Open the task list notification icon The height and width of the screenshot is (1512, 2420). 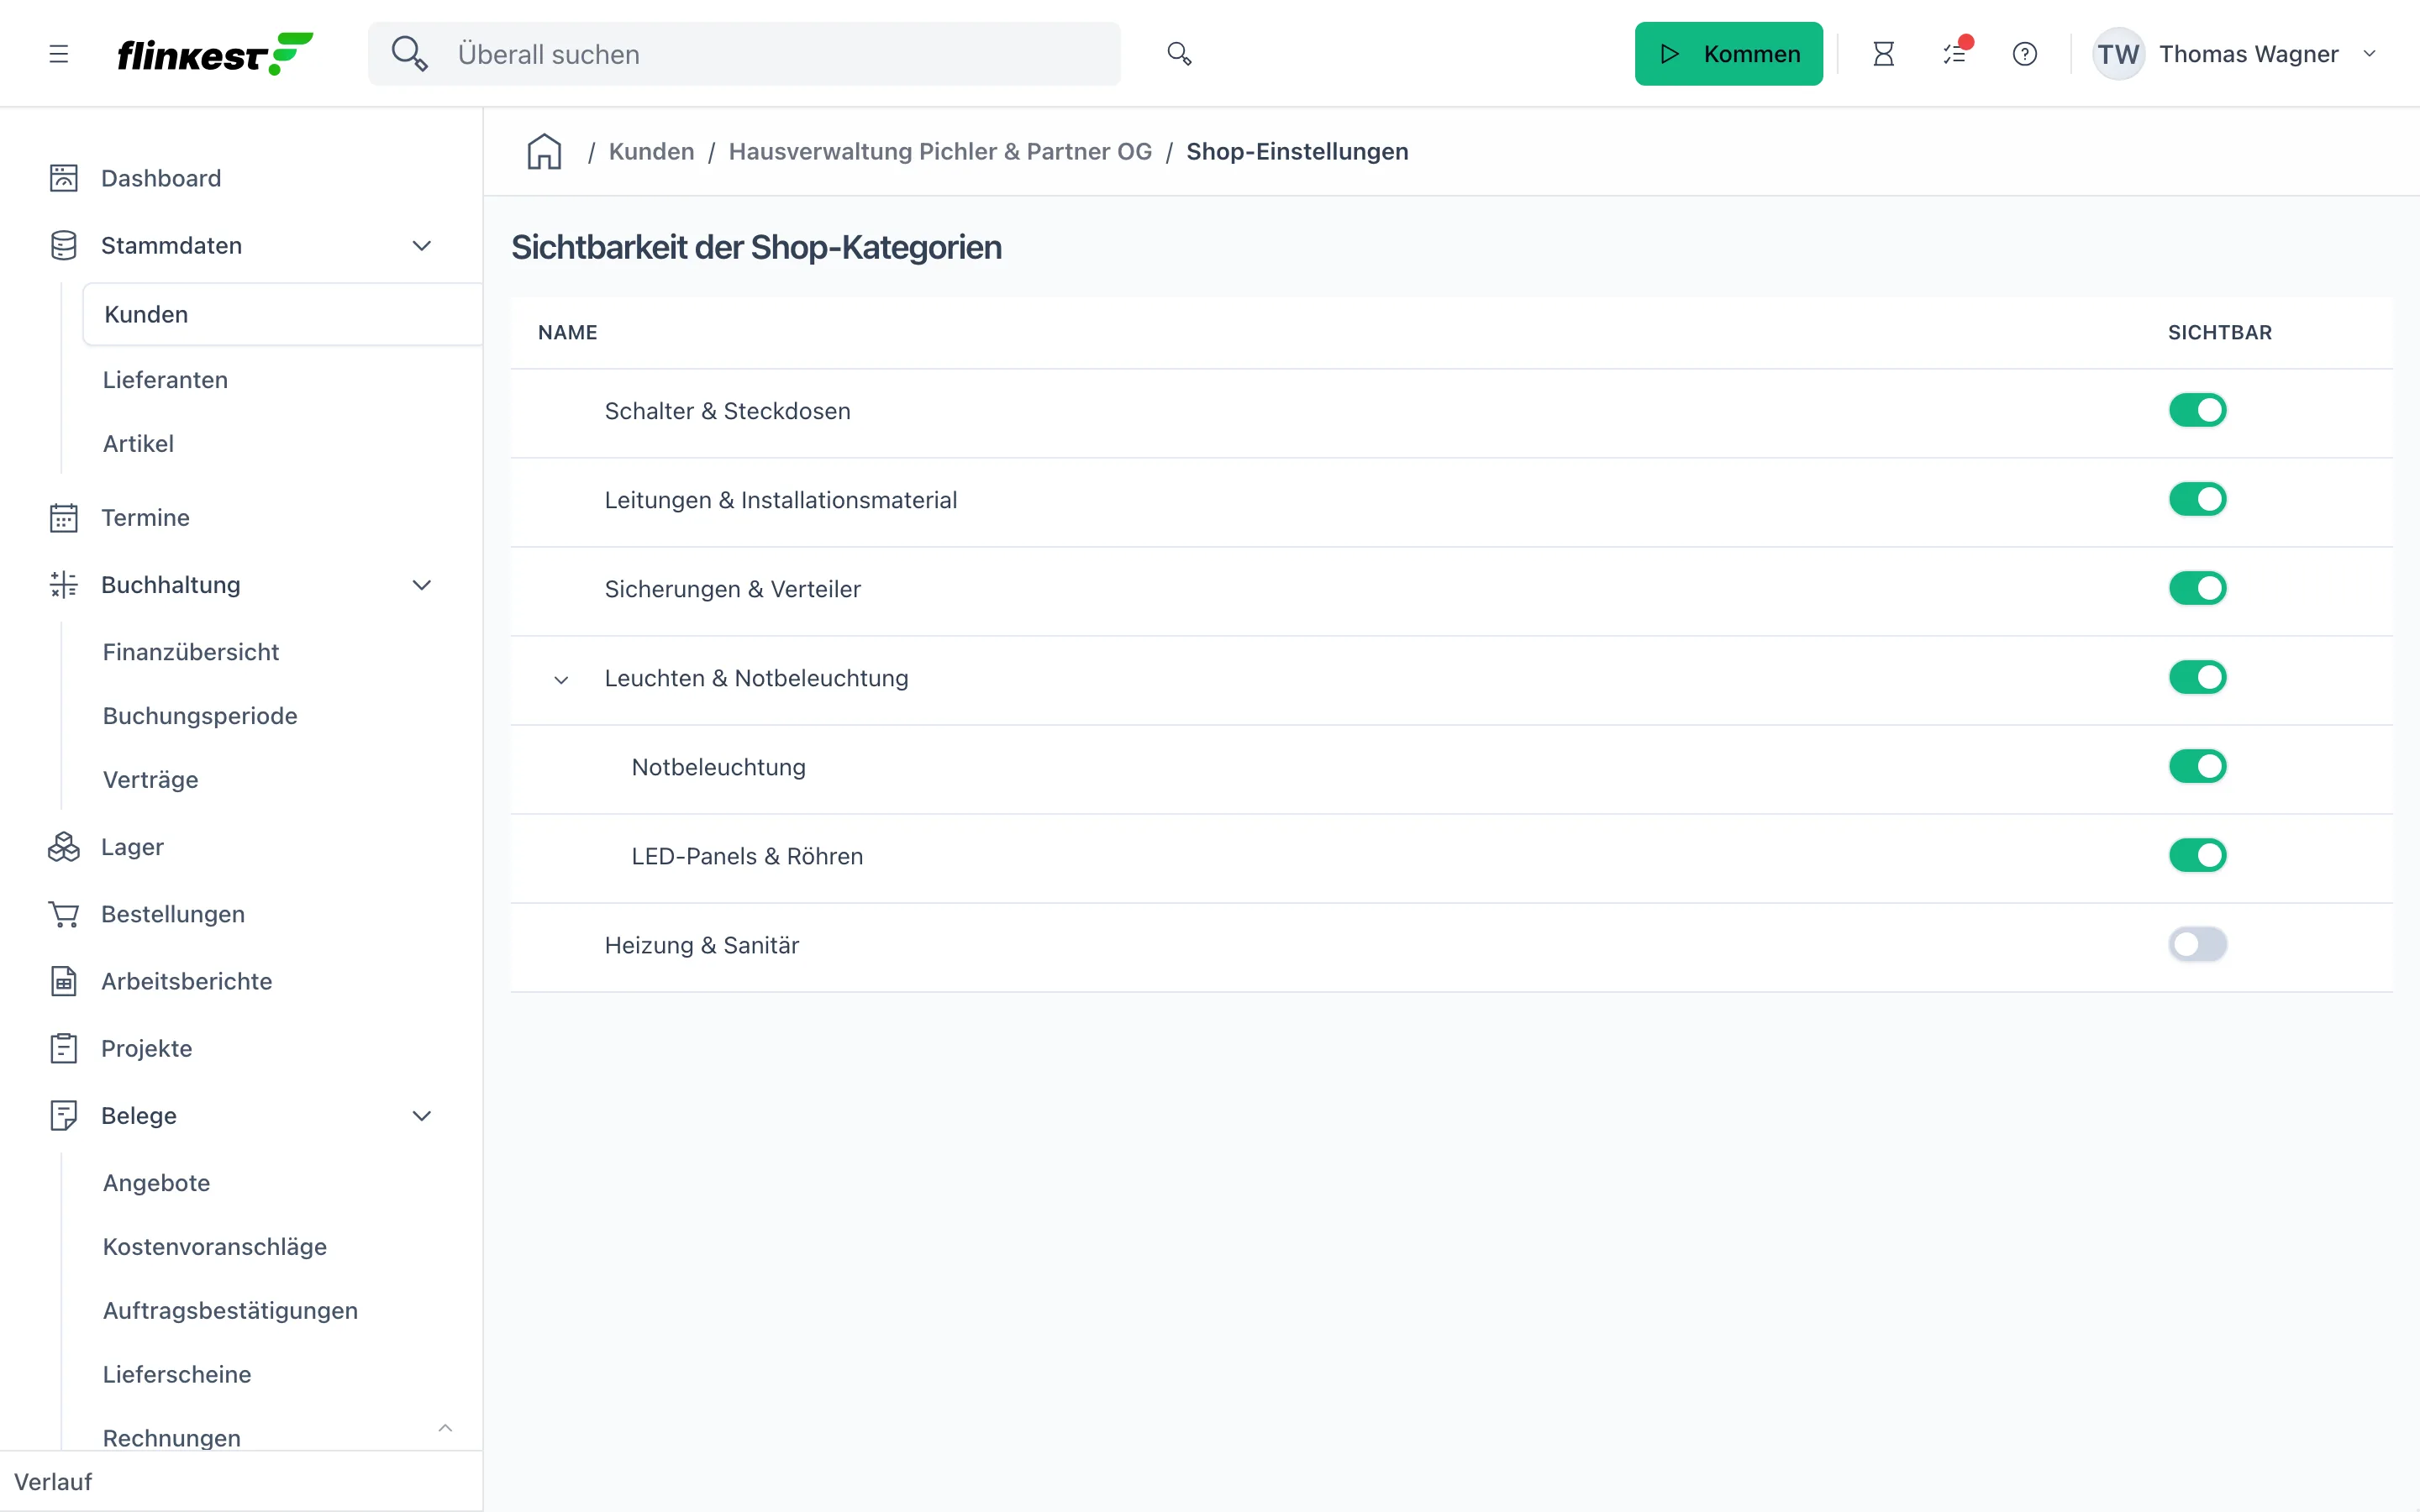[1955, 54]
